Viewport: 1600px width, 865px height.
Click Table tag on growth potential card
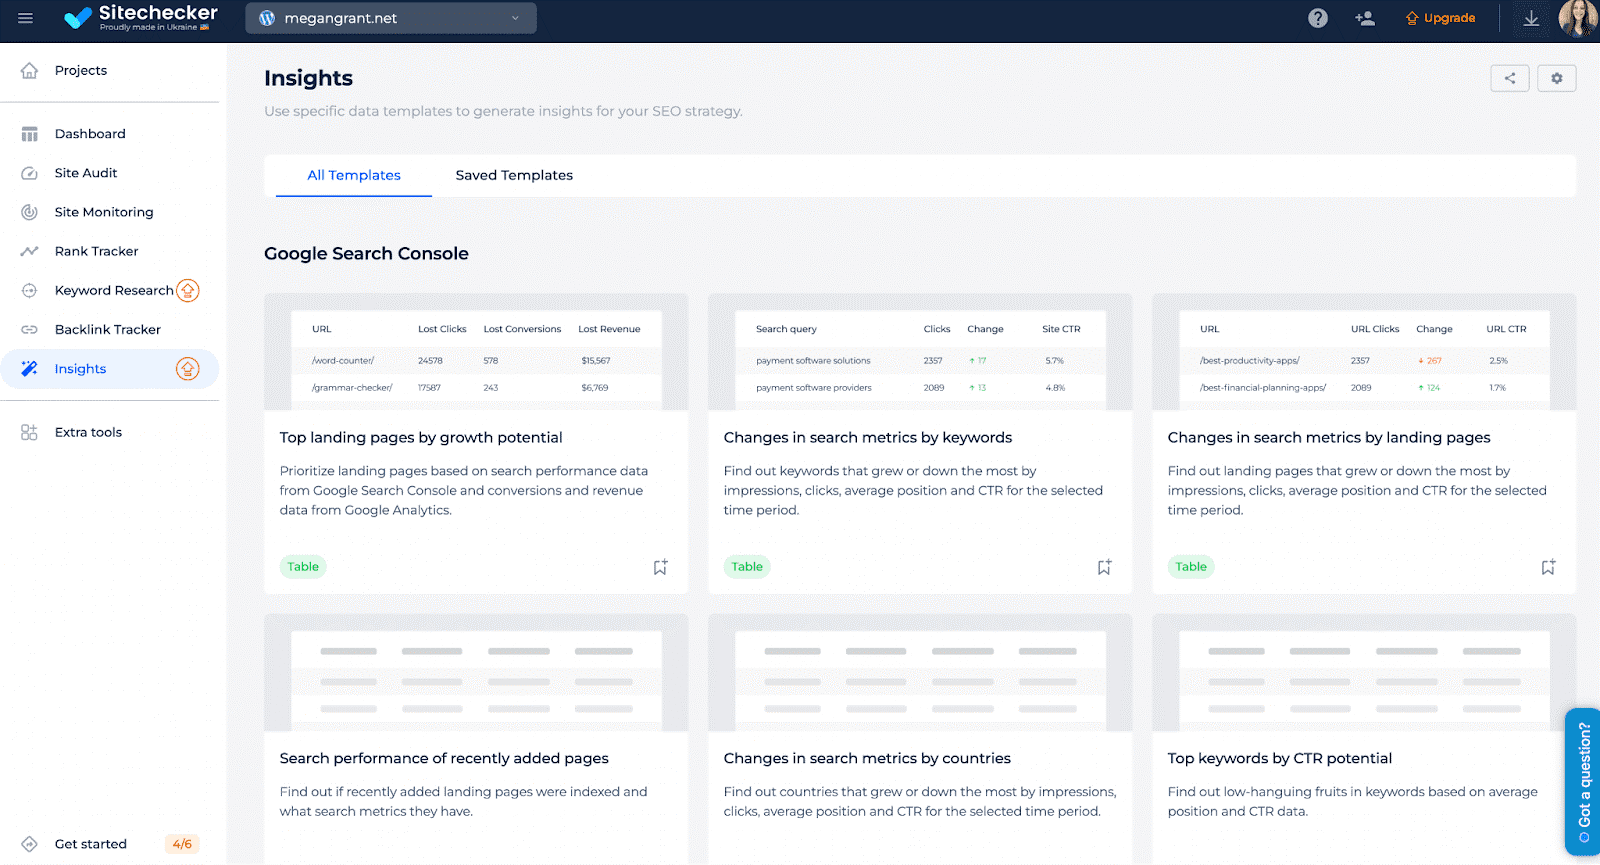(x=303, y=567)
